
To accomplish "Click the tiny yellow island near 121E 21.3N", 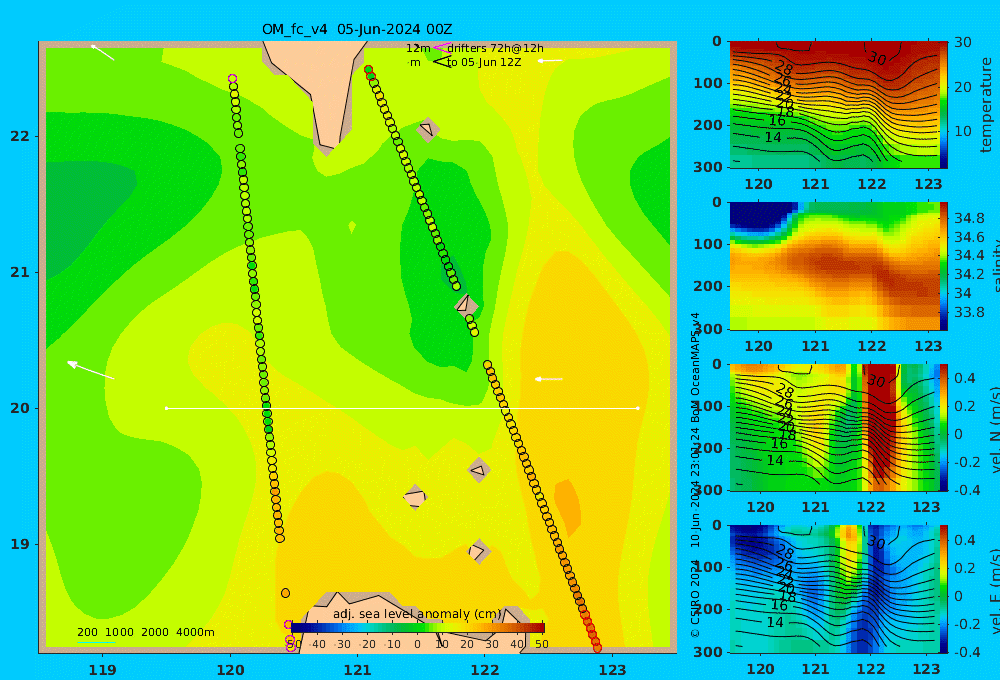I will (x=352, y=227).
